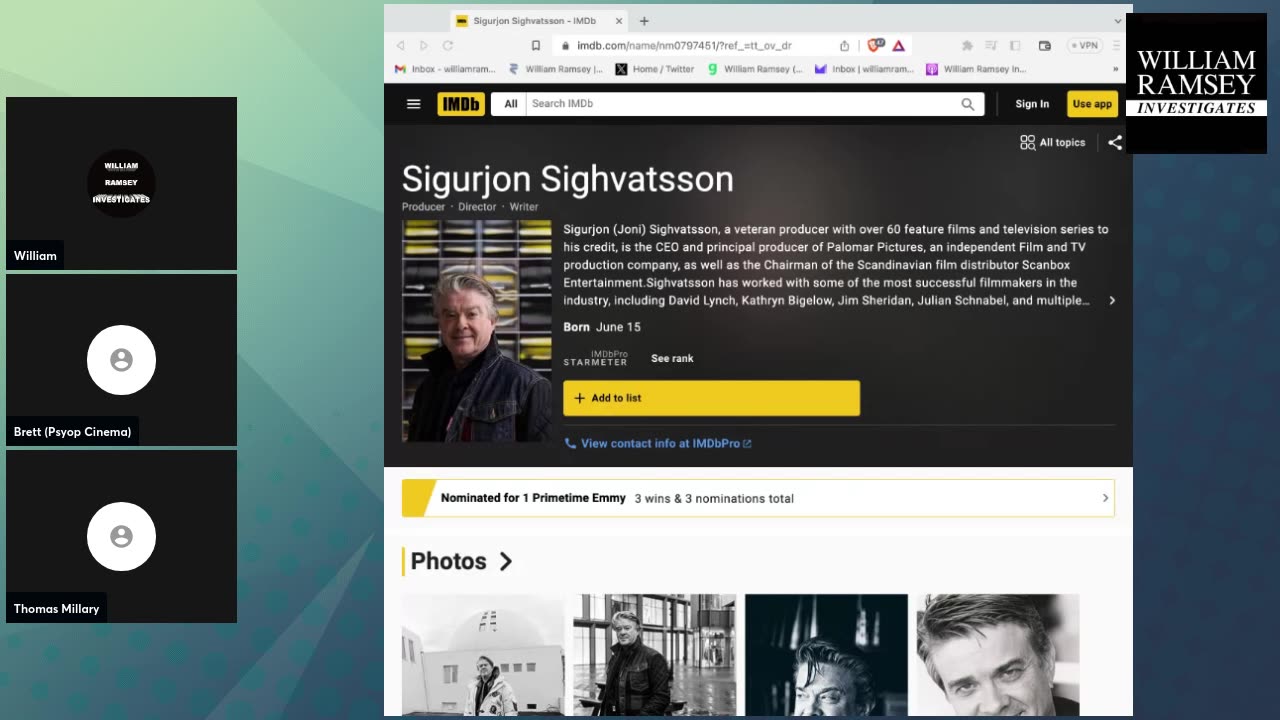
Task: Click the Use app button
Action: coord(1091,104)
